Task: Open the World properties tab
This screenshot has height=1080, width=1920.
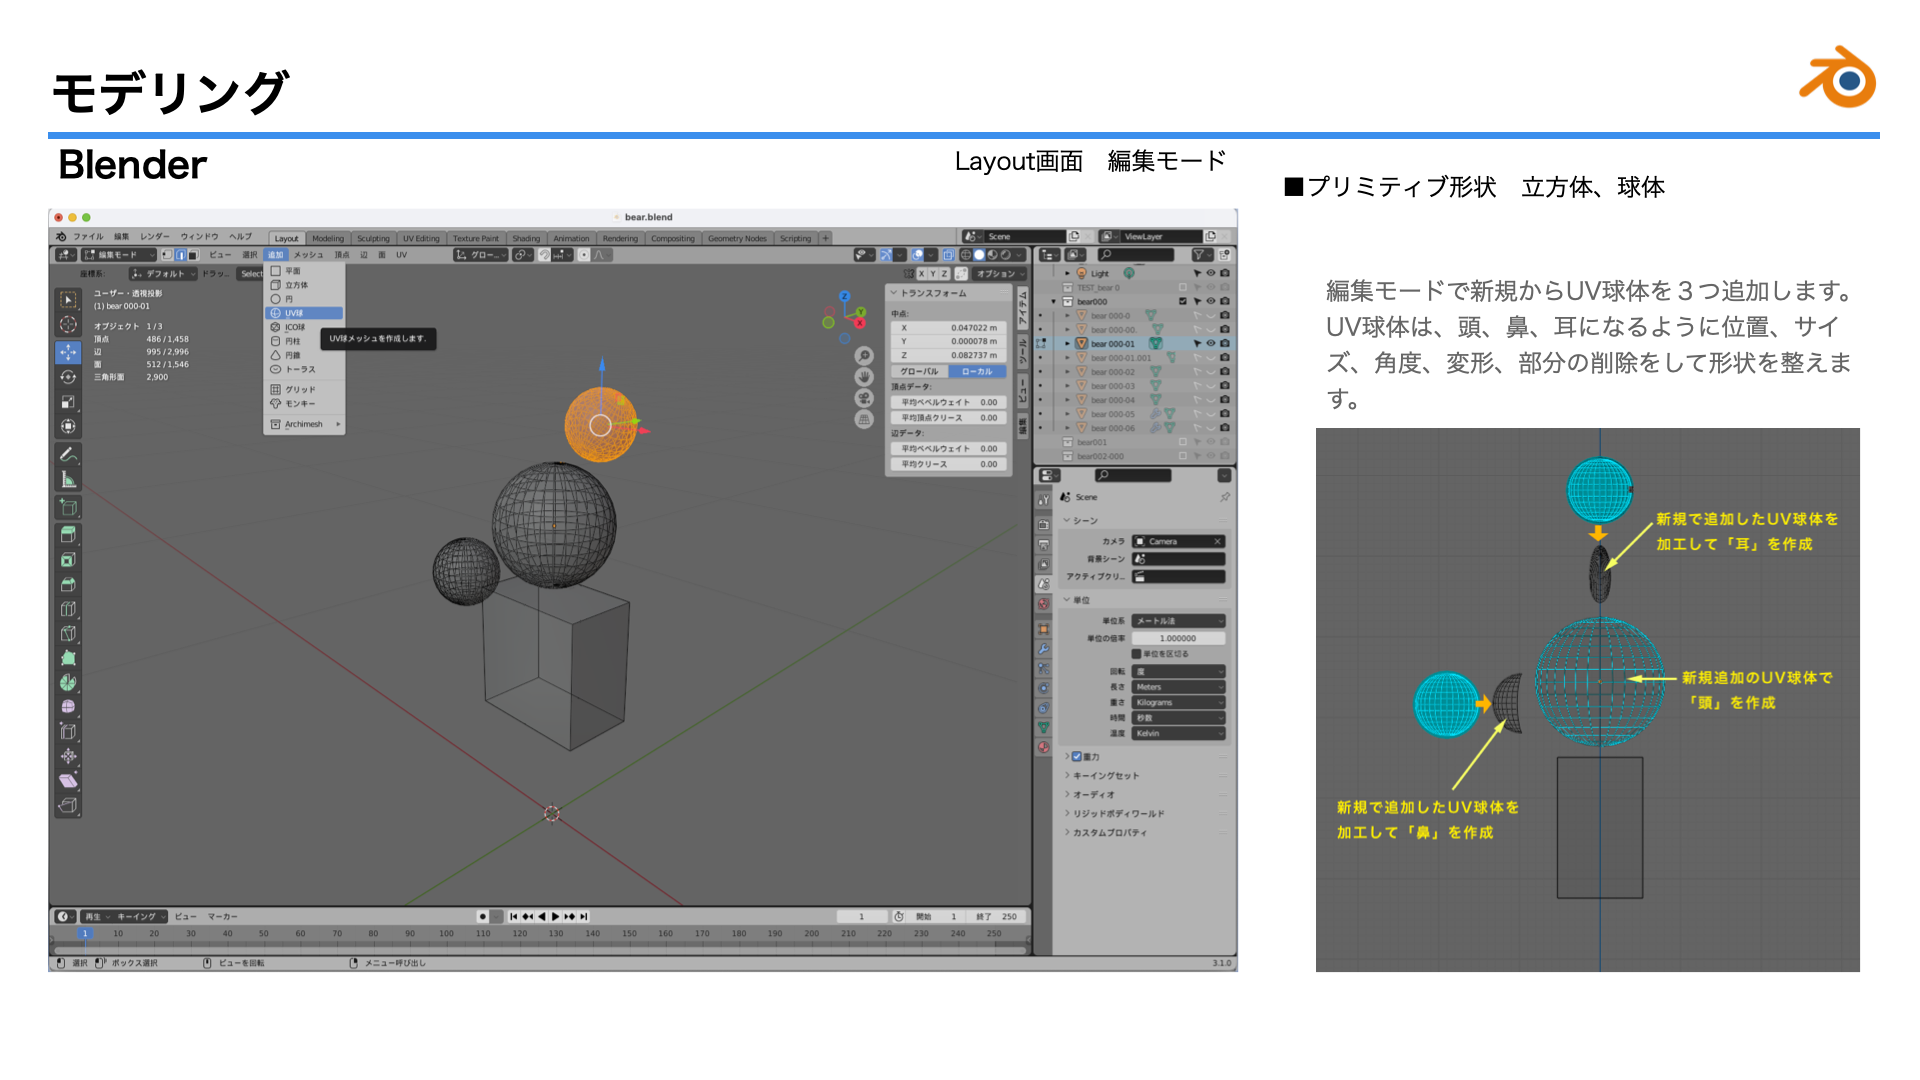Action: click(1043, 604)
